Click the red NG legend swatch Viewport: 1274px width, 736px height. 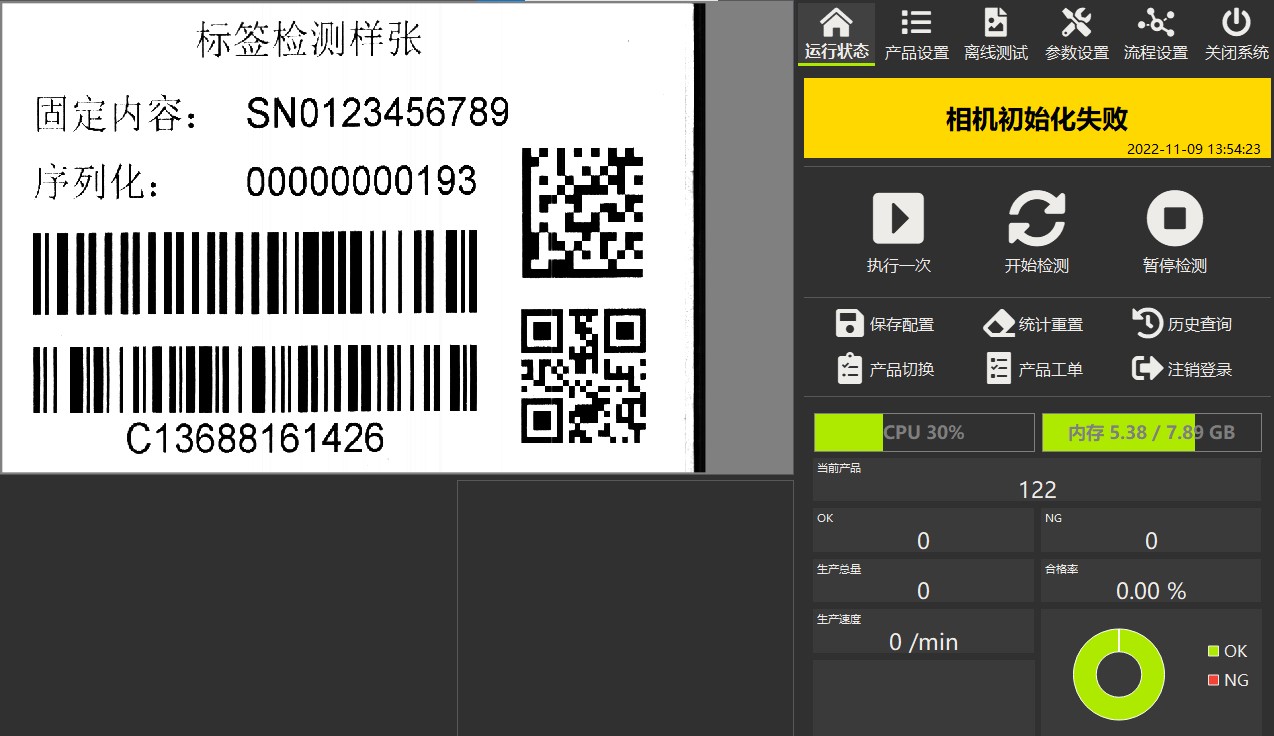(x=1213, y=680)
